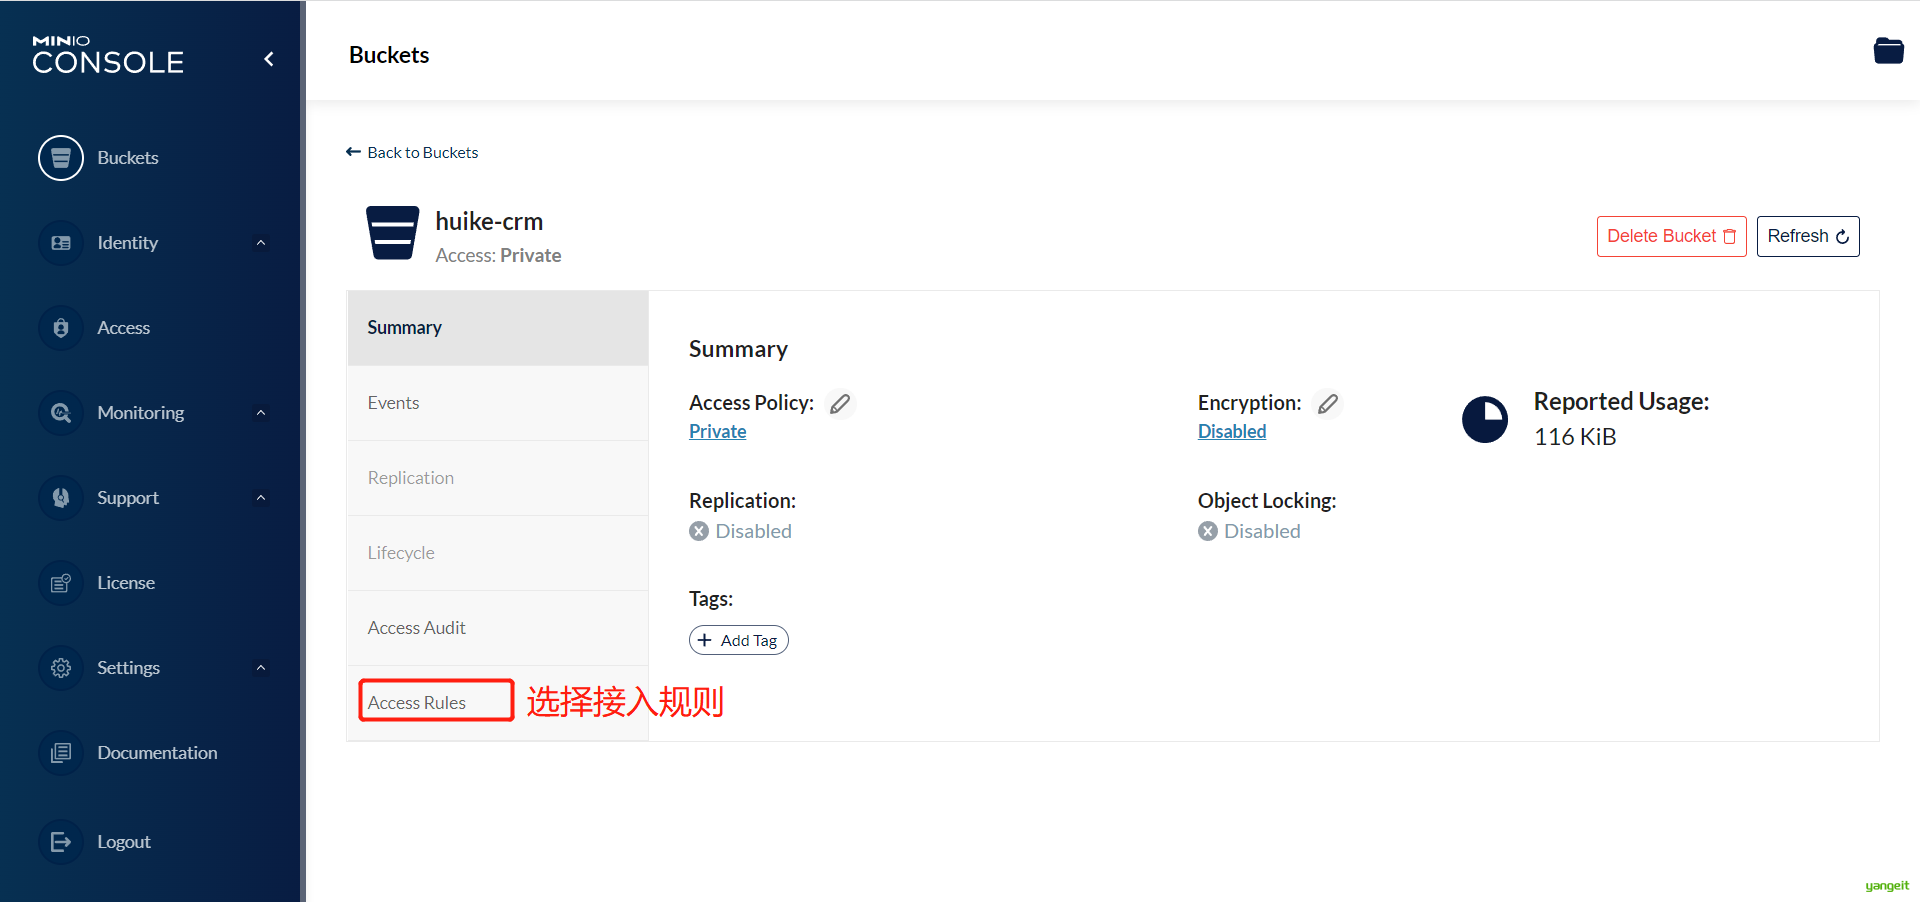Click the MinIO Console logo
The height and width of the screenshot is (902, 1920).
pyautogui.click(x=108, y=56)
